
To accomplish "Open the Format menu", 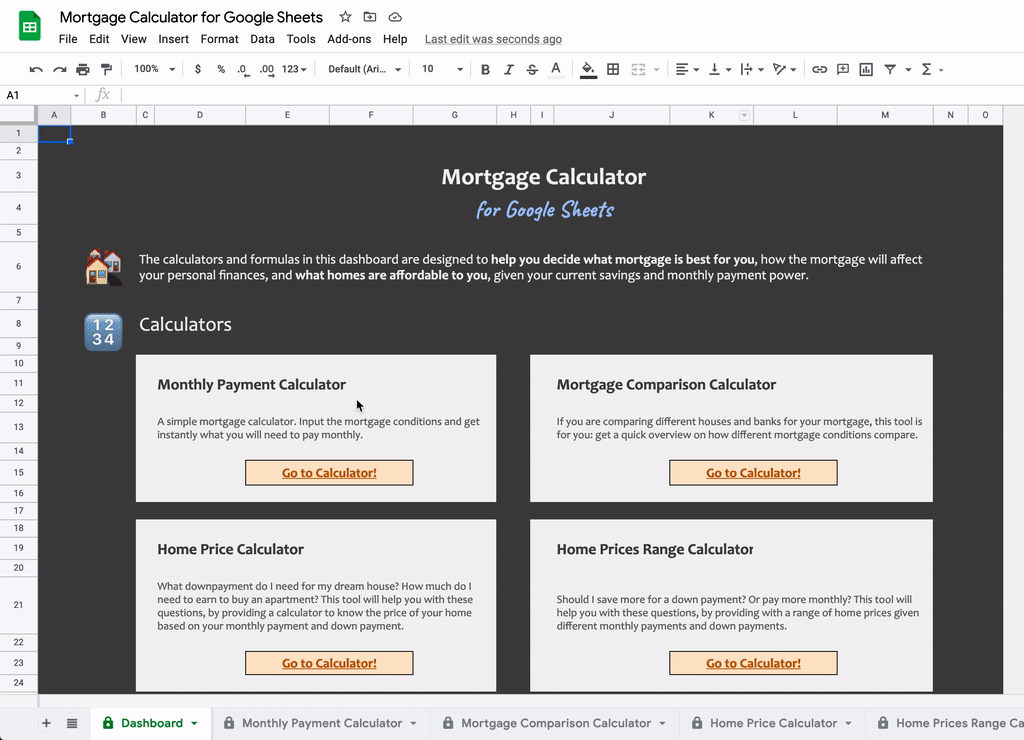I will pos(219,39).
